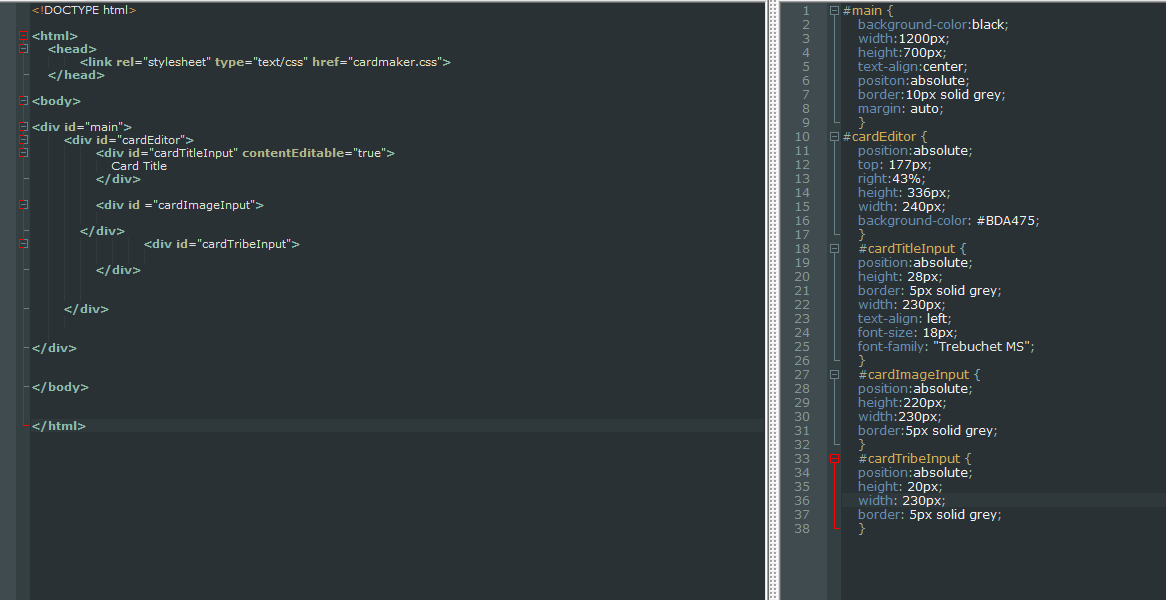Collapse the #cardTitleInput CSS rule block
The height and width of the screenshot is (600, 1166).
pos(835,248)
